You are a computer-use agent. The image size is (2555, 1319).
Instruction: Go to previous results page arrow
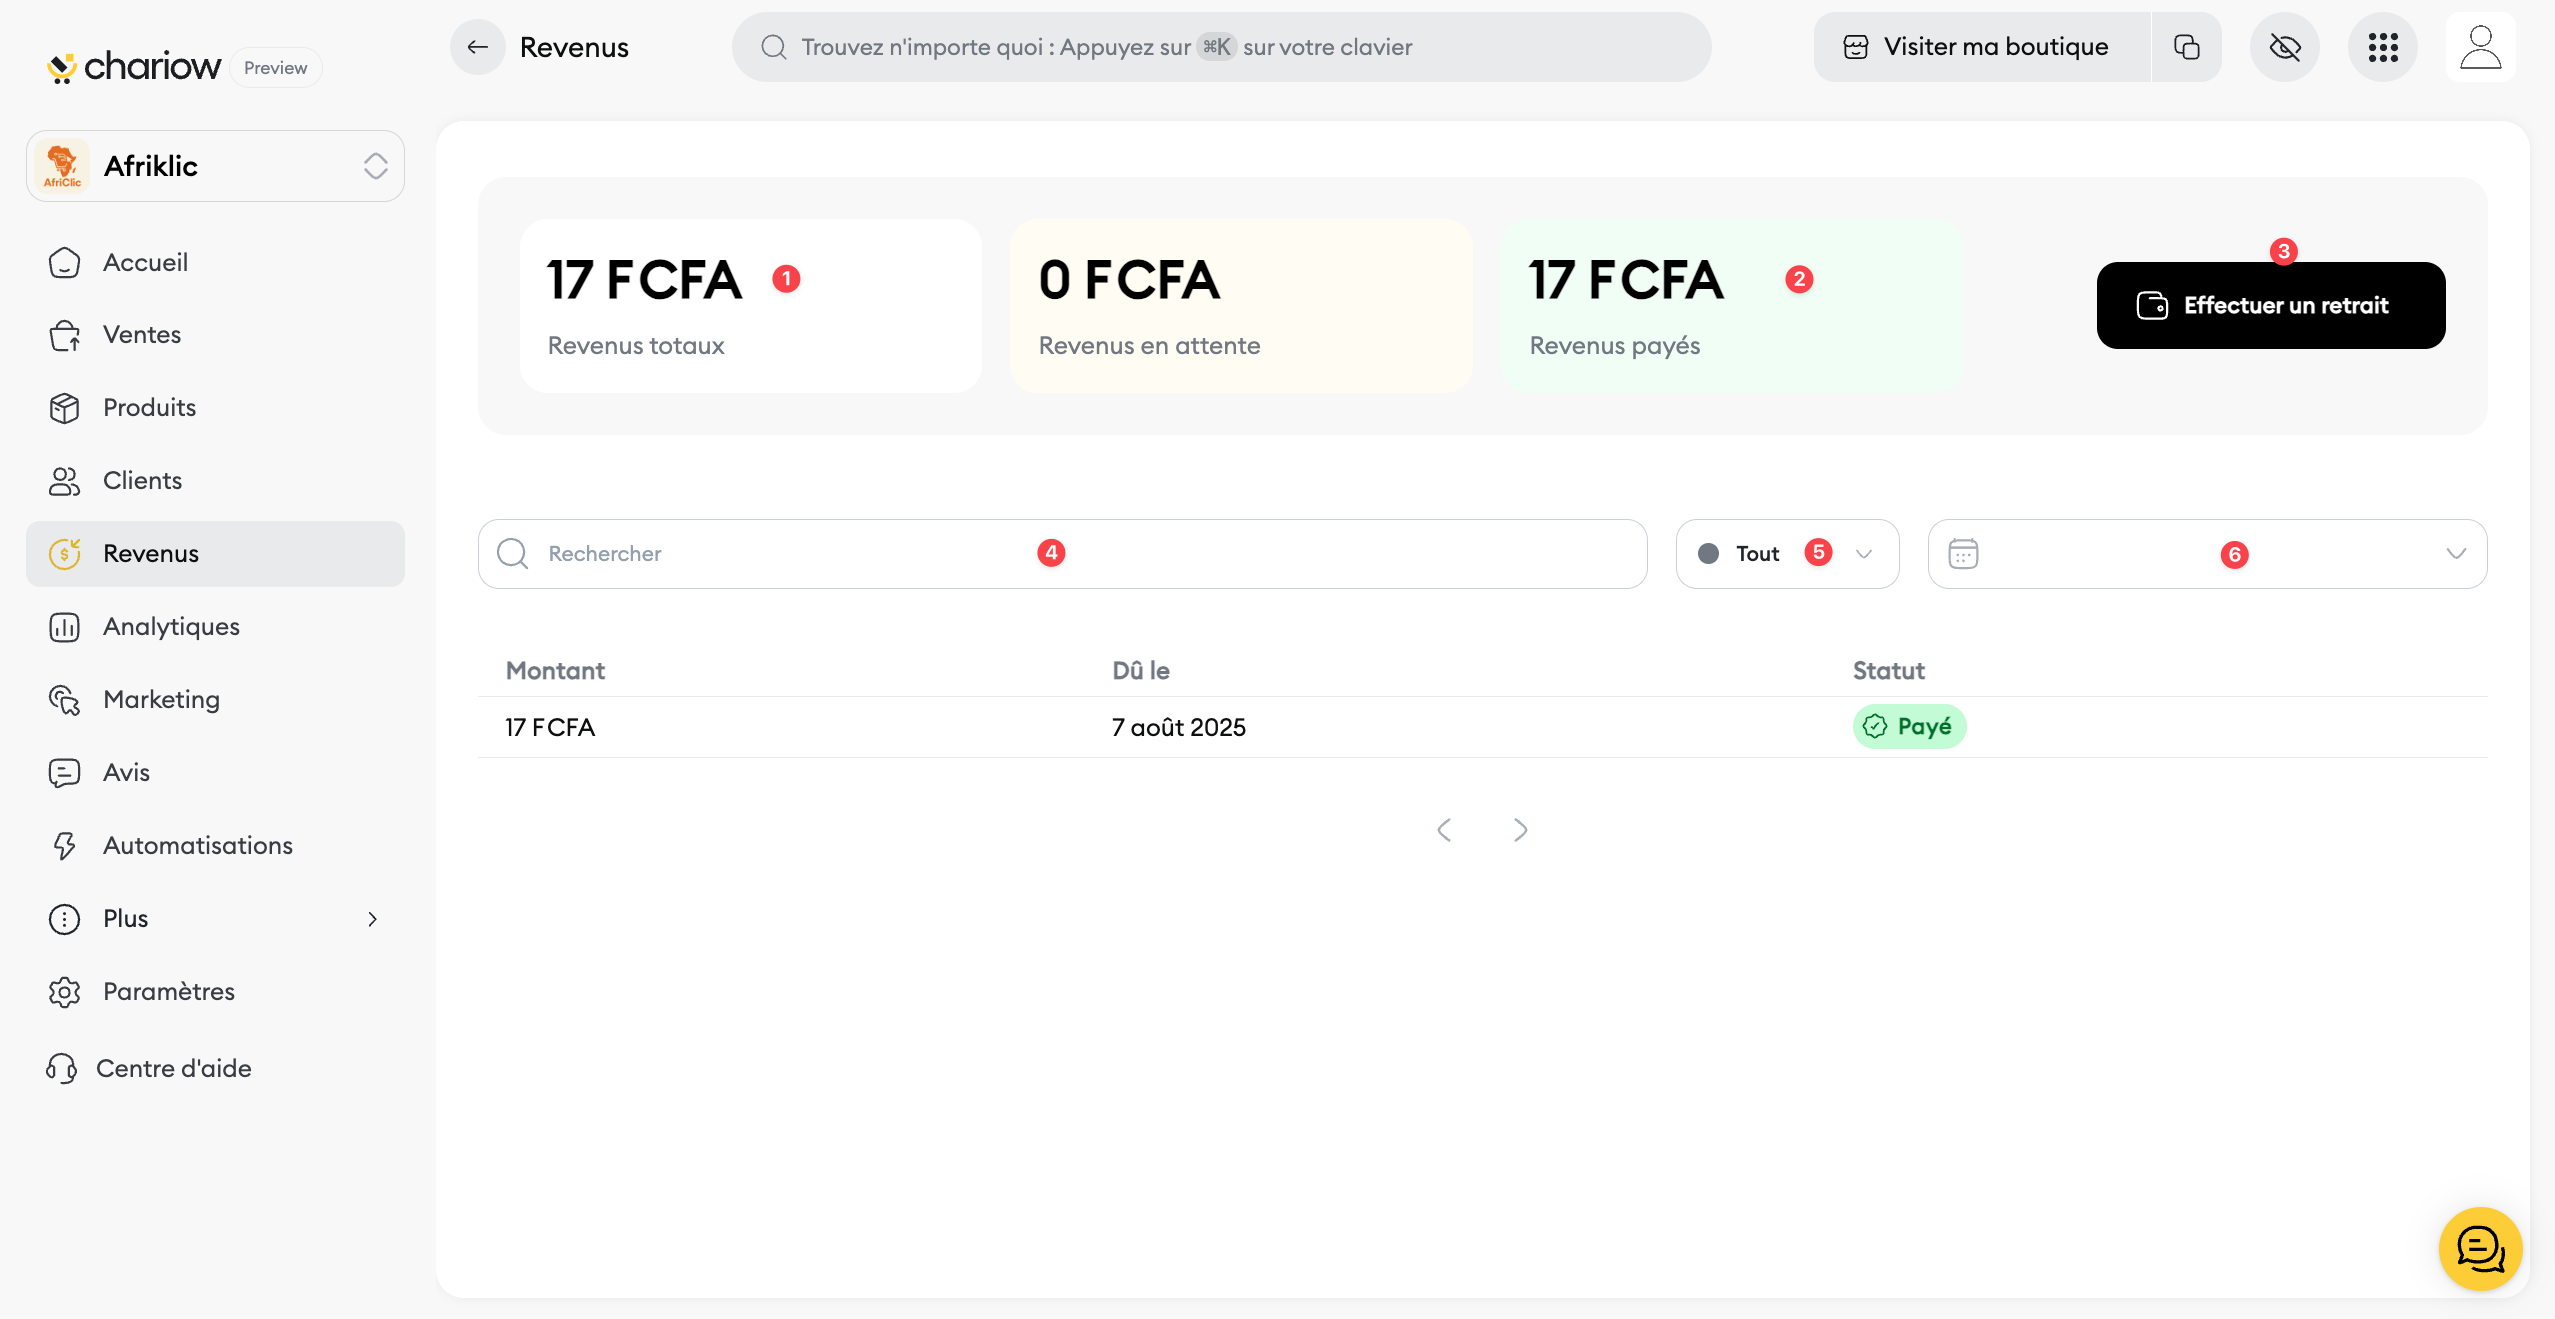click(x=1444, y=830)
